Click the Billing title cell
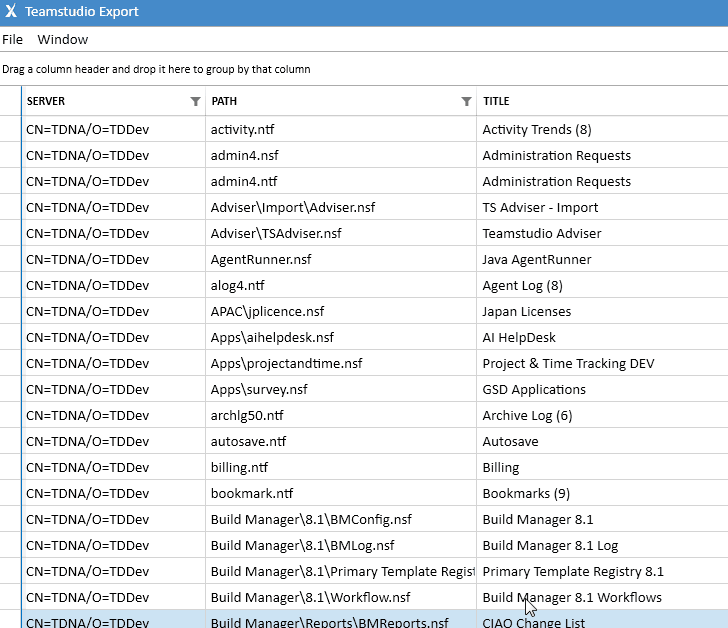The height and width of the screenshot is (628, 728). click(602, 467)
